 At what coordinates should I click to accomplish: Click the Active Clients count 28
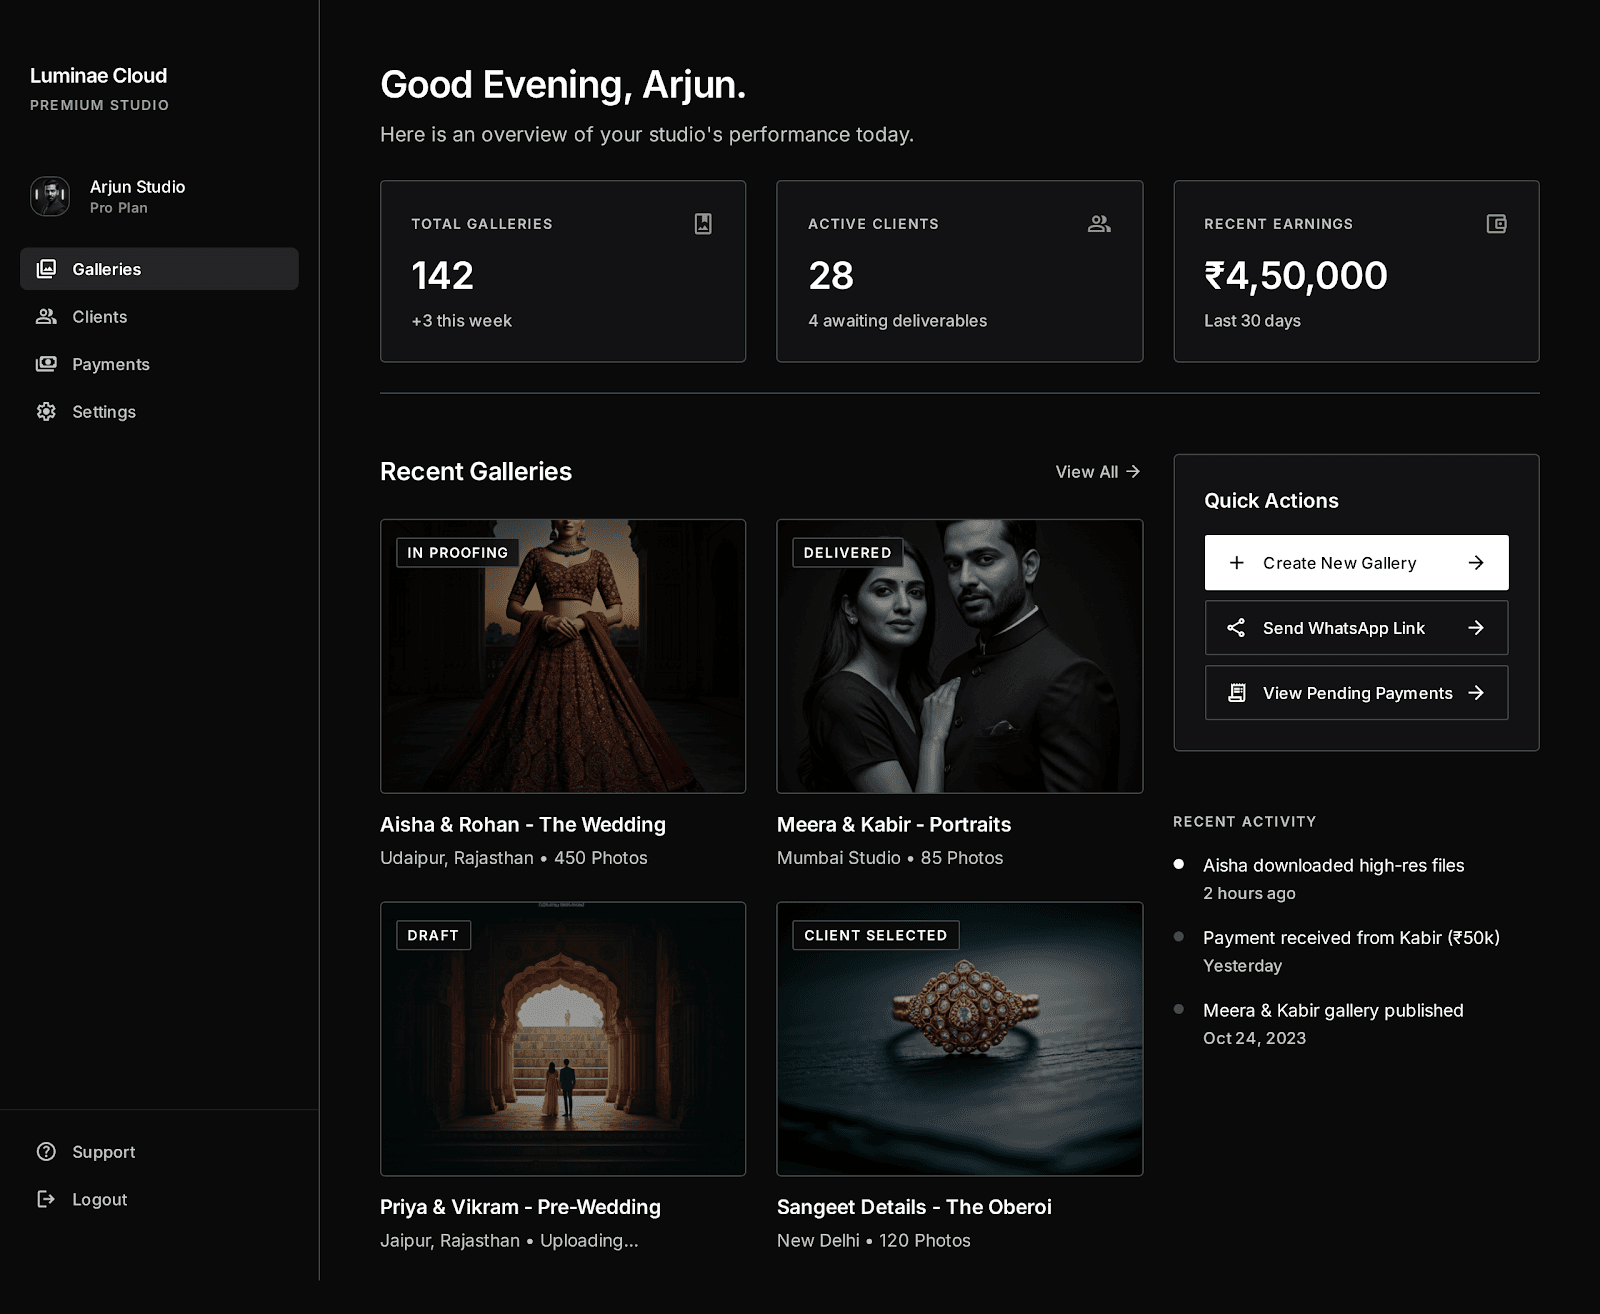click(x=831, y=276)
